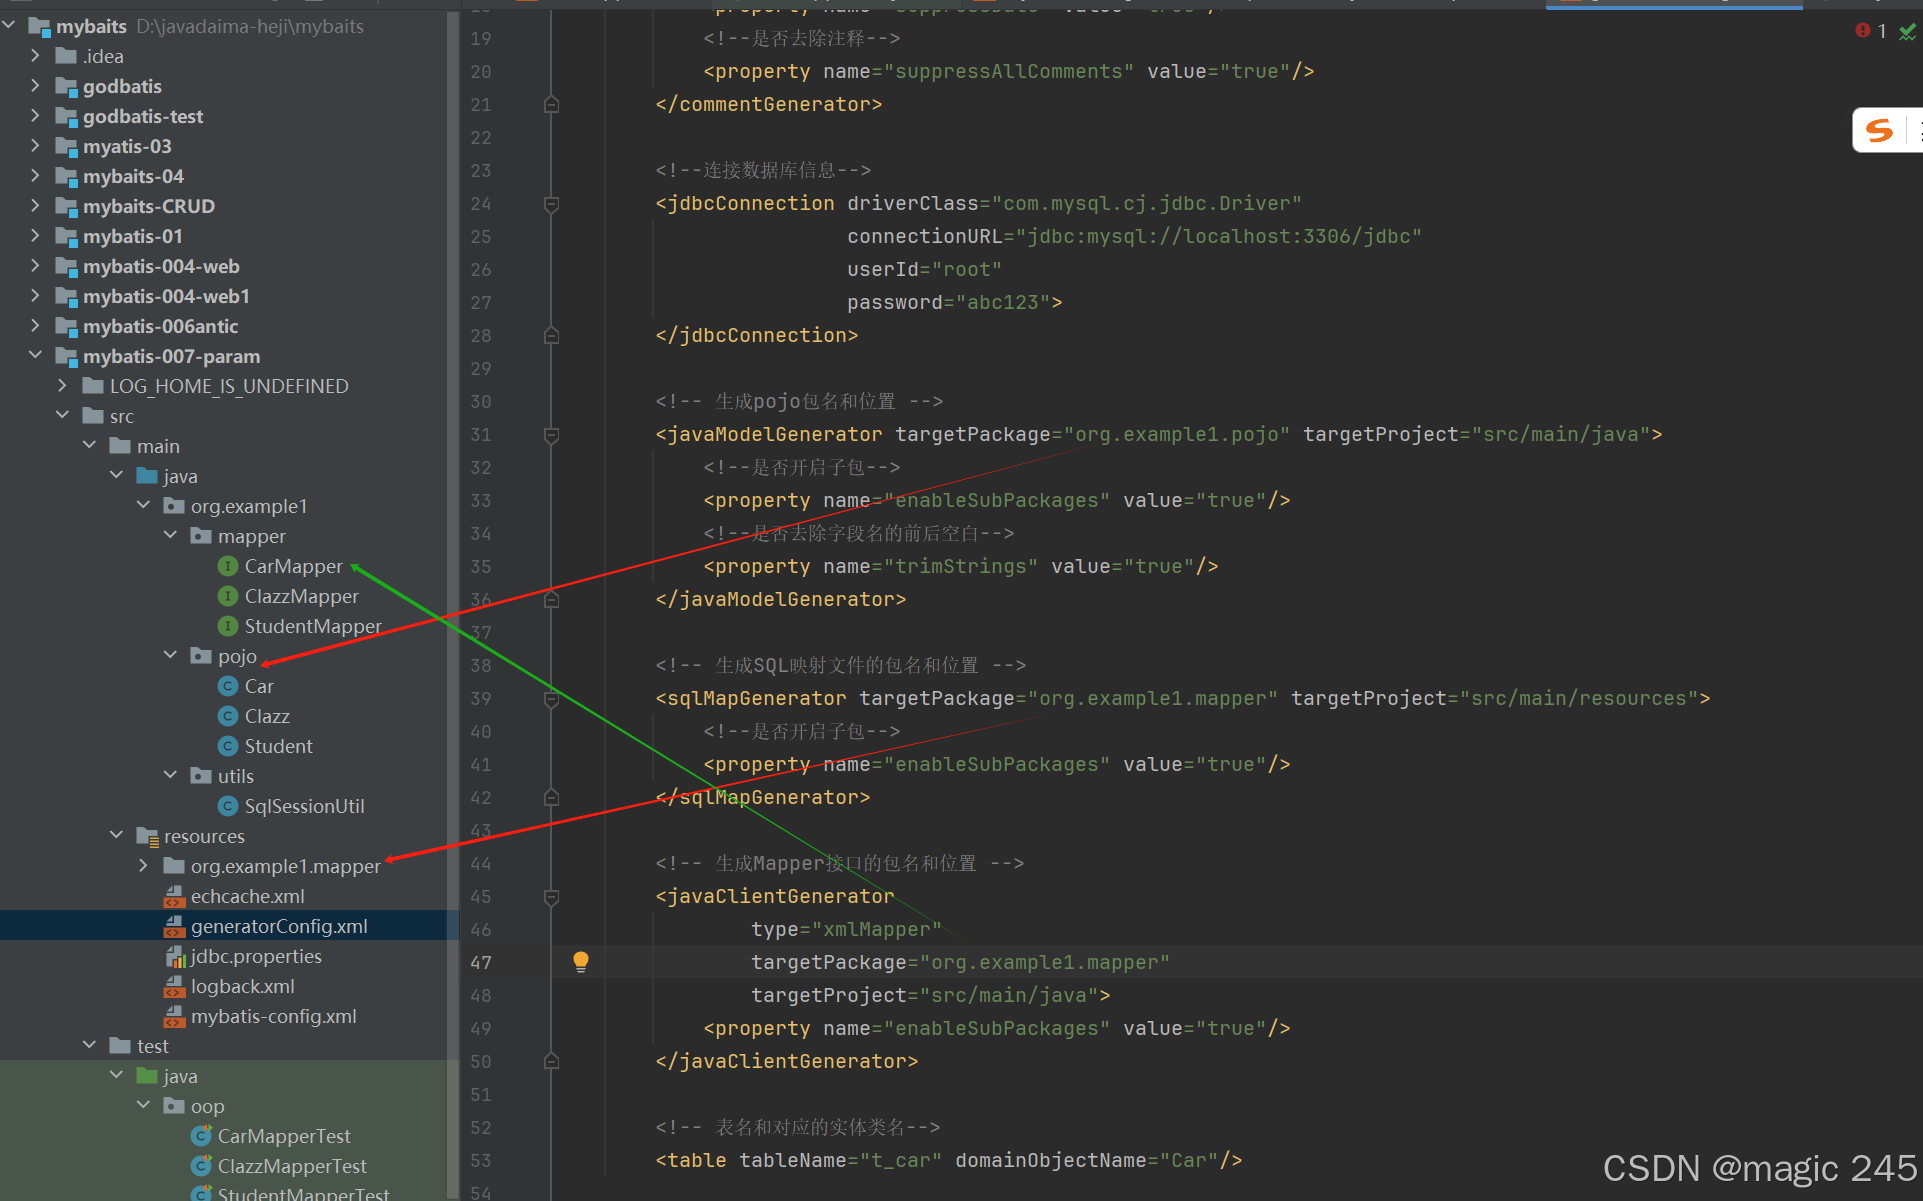Click the jdbc.properties file icon
Image resolution: width=1923 pixels, height=1201 pixels.
(175, 956)
